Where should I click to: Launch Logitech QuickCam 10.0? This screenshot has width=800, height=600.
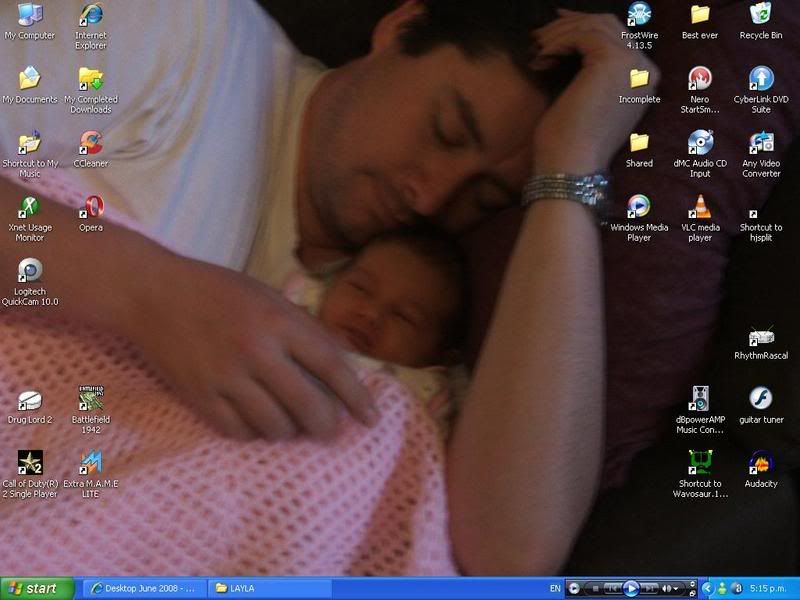point(30,271)
